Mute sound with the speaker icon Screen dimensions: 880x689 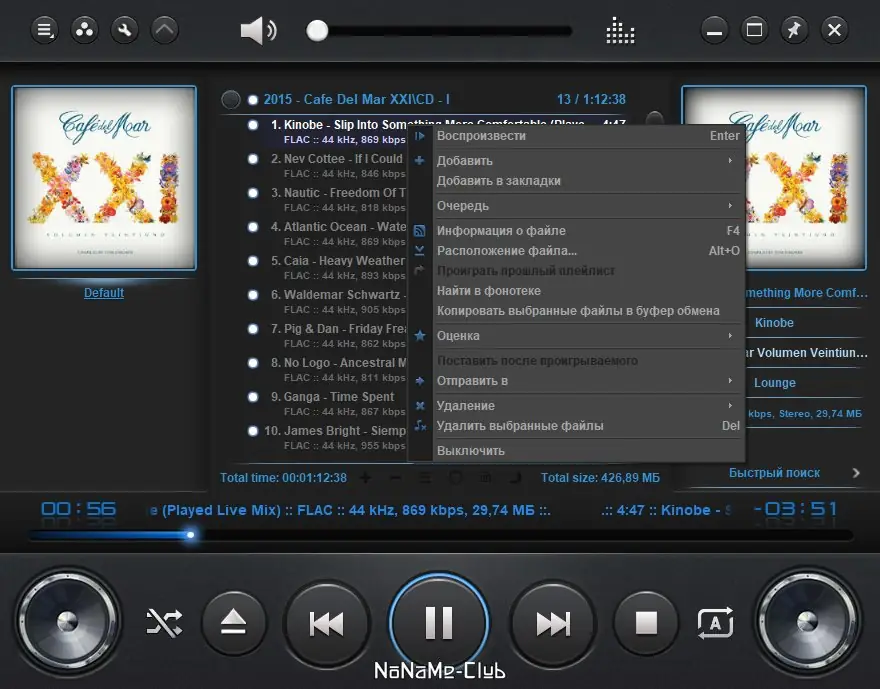tap(258, 30)
